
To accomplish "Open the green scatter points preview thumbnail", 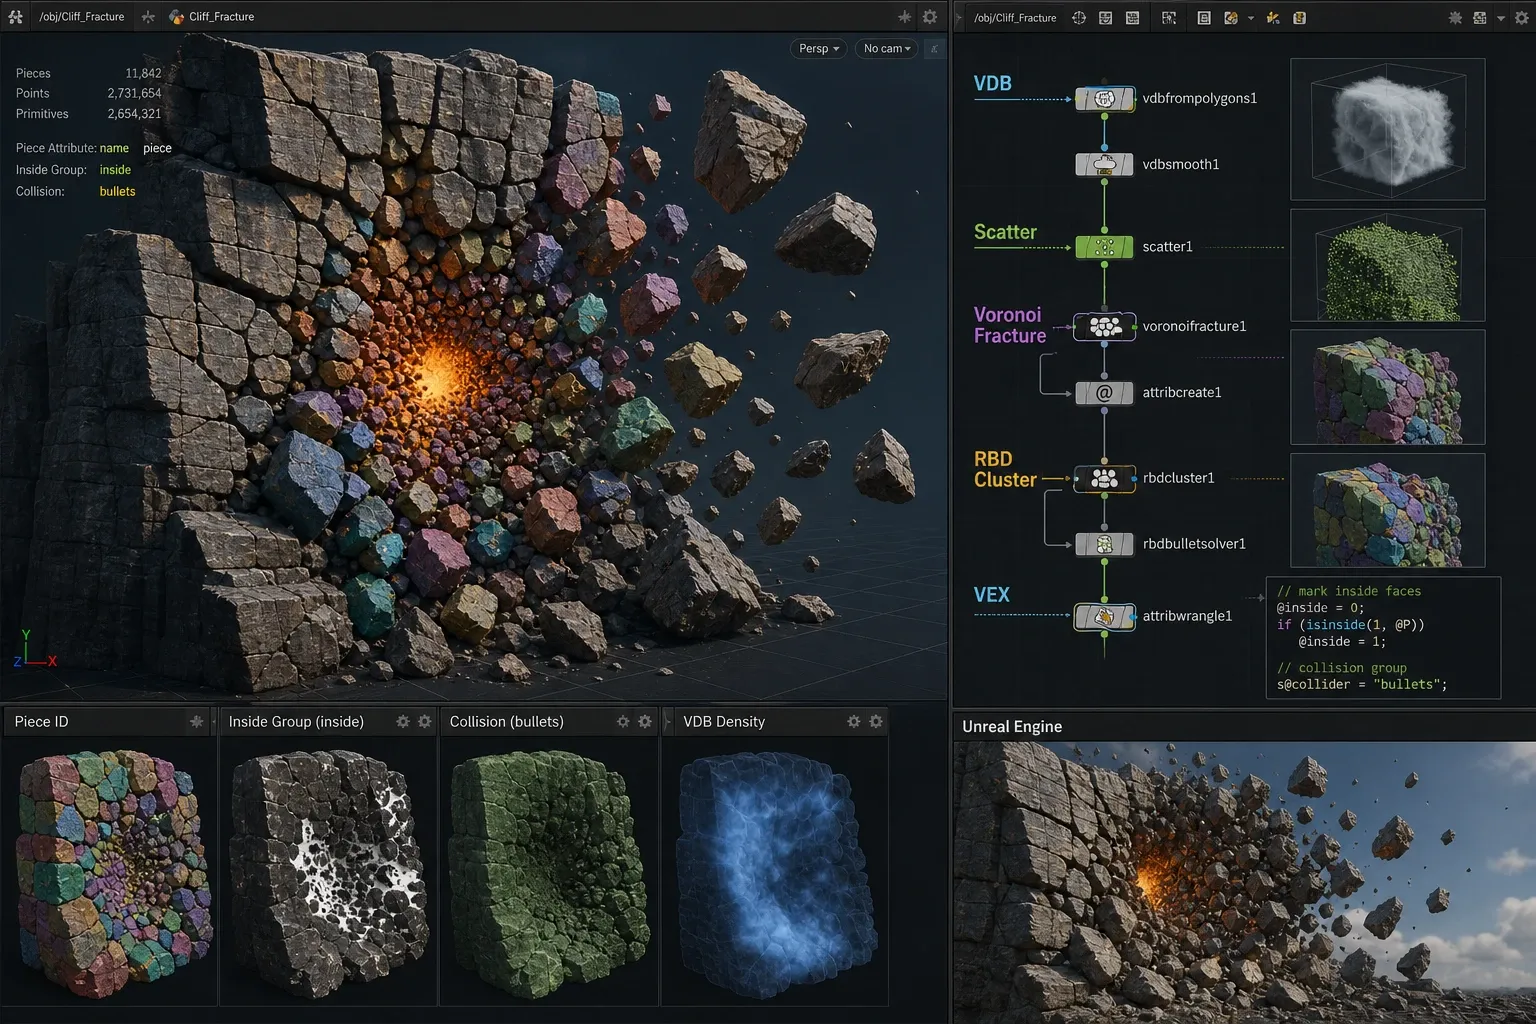I will (1388, 265).
